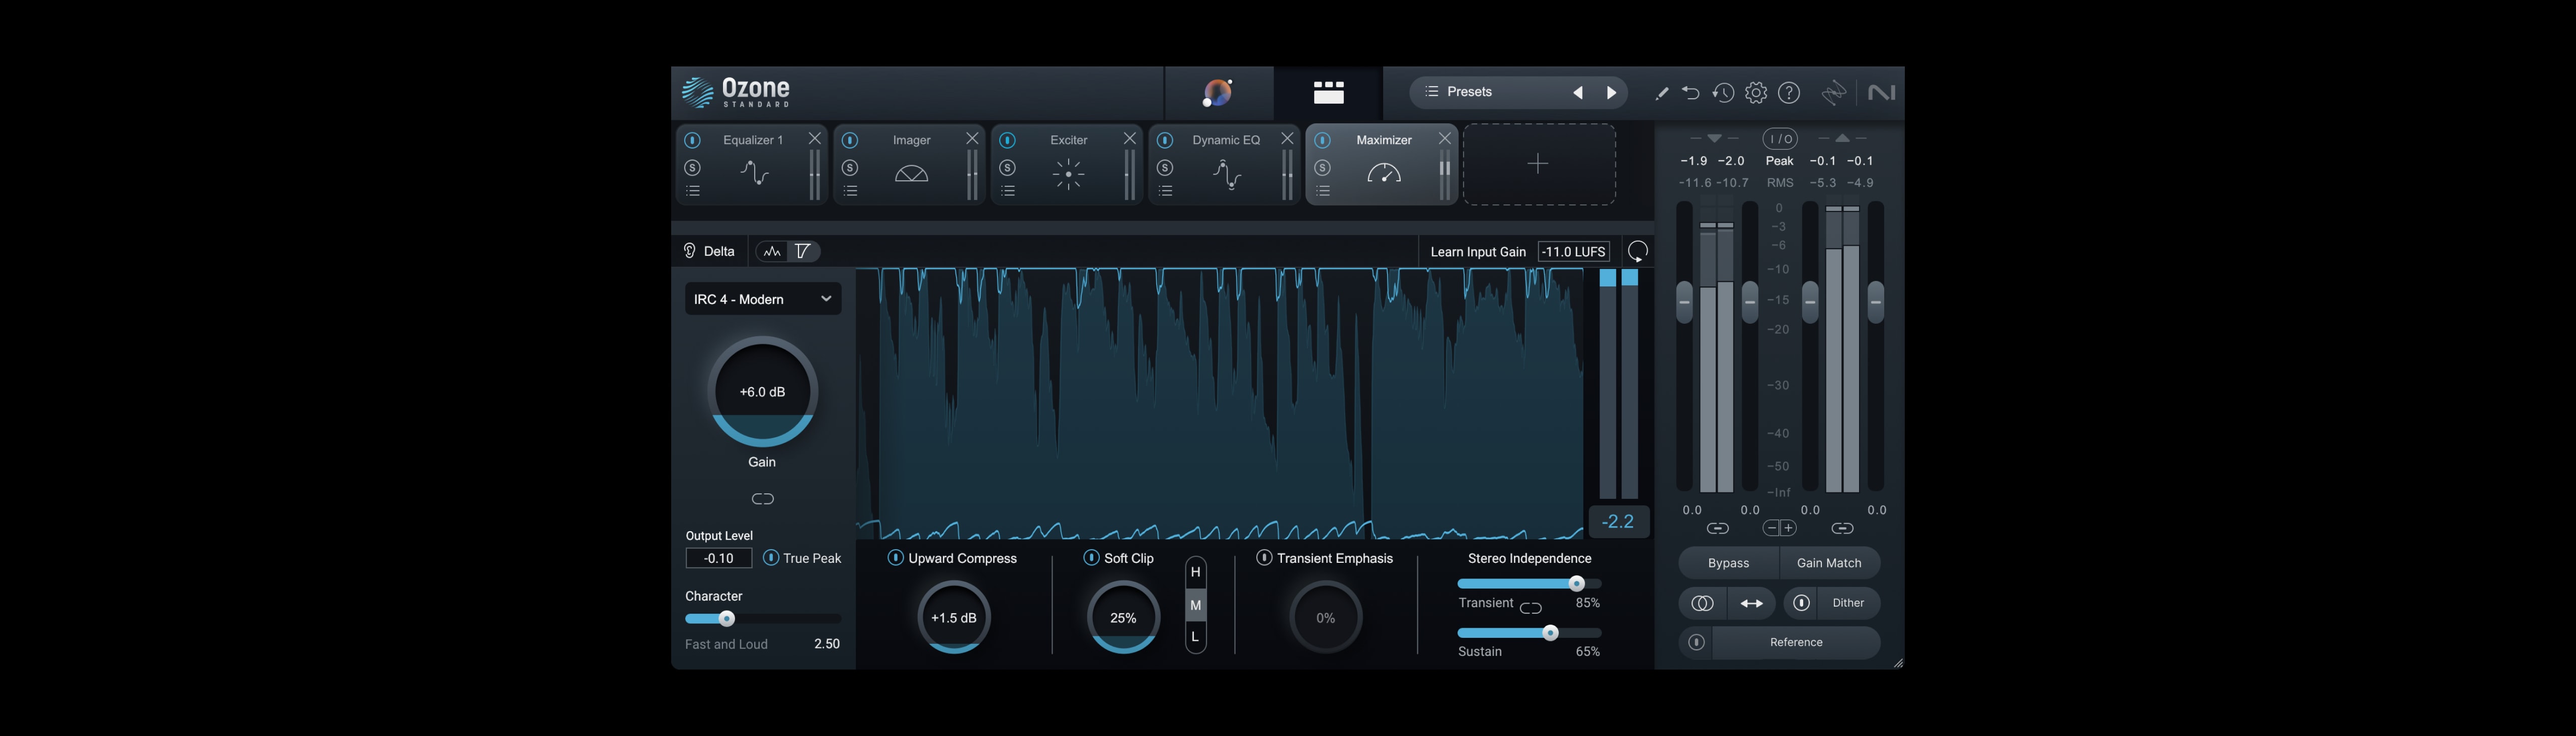Enable Delta listening
This screenshot has height=736, width=2576.
pos(709,251)
